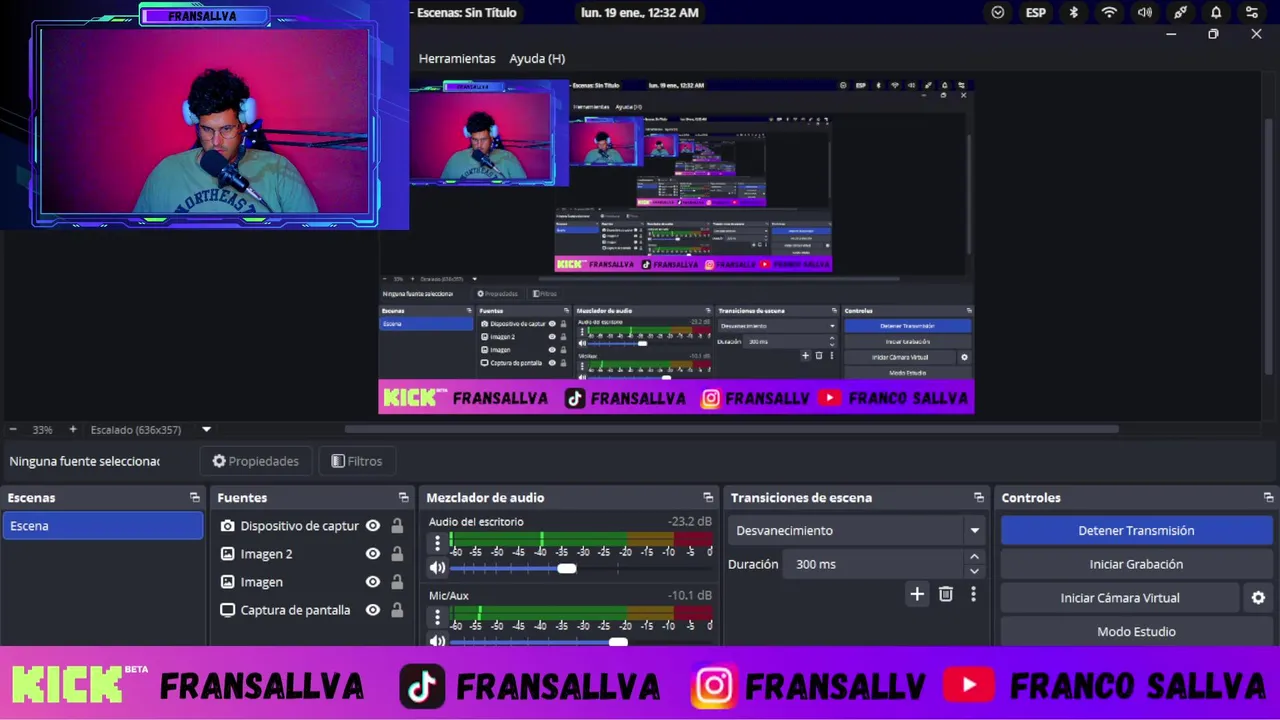Image resolution: width=1280 pixels, height=720 pixels.
Task: Unlock the Dispositivo de captura source
Action: click(x=397, y=526)
